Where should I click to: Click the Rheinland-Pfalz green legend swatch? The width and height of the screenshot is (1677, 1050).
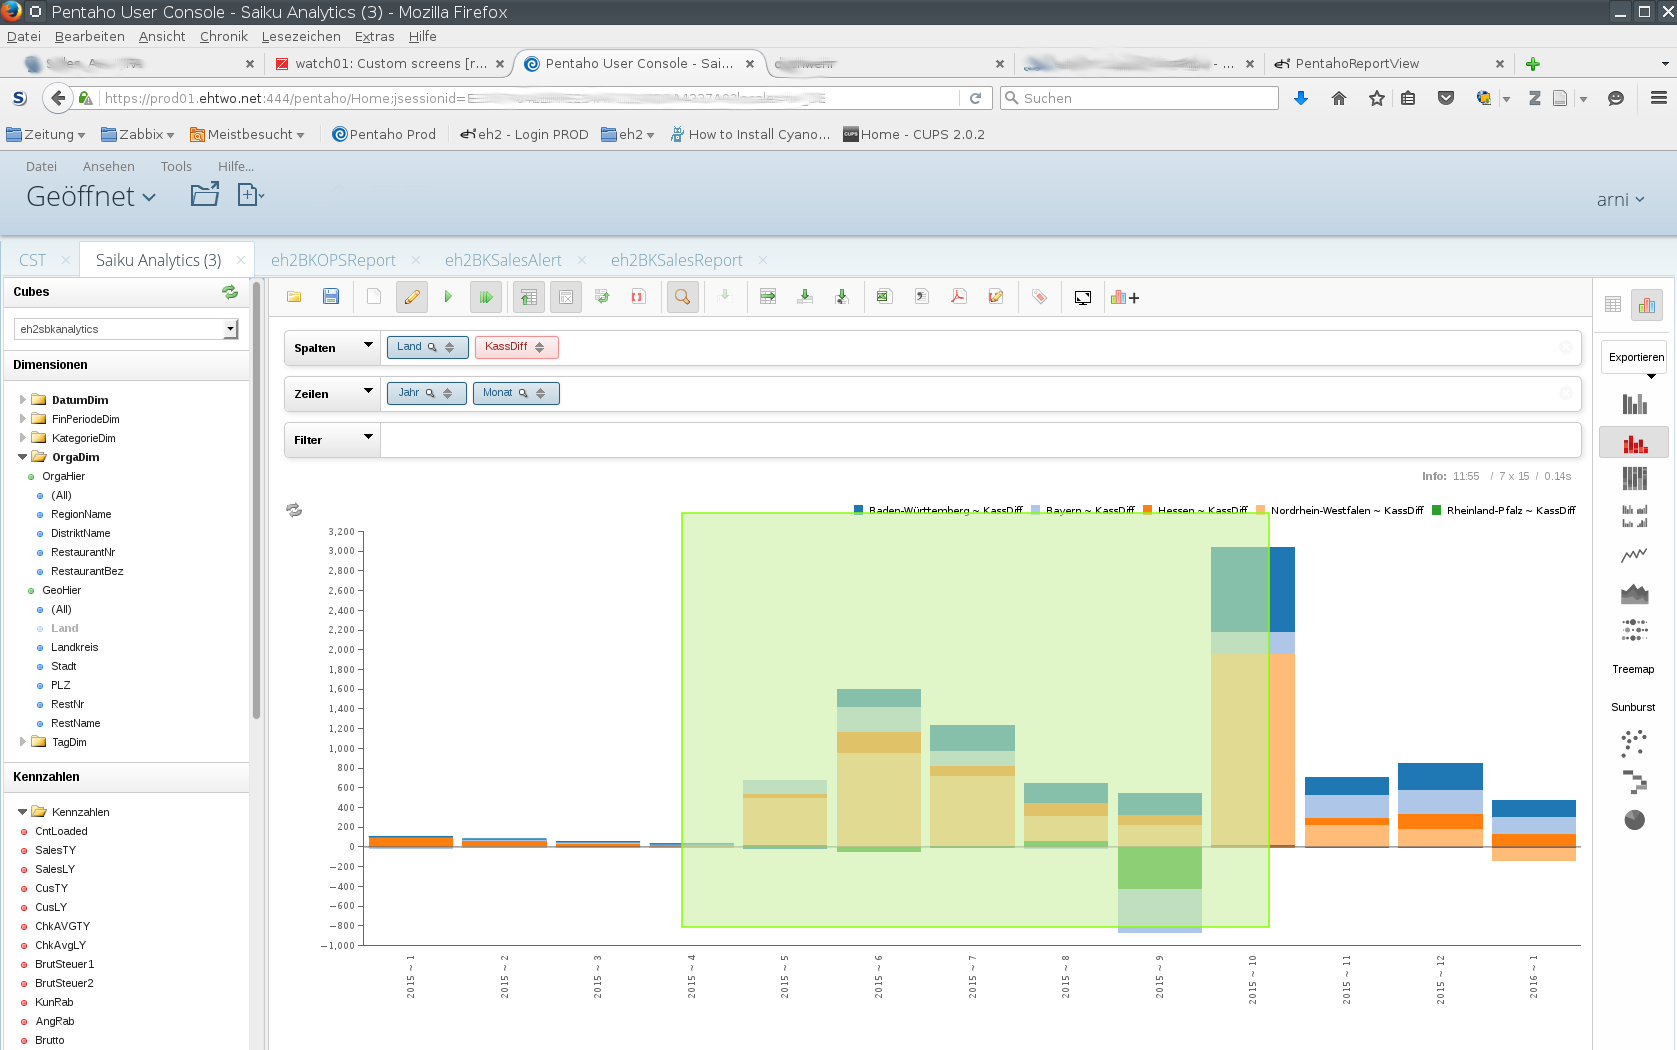coord(1437,510)
